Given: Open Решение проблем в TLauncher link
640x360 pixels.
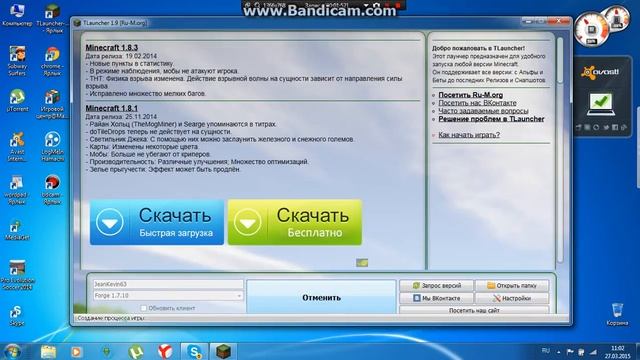Looking at the screenshot, I should coord(491,119).
